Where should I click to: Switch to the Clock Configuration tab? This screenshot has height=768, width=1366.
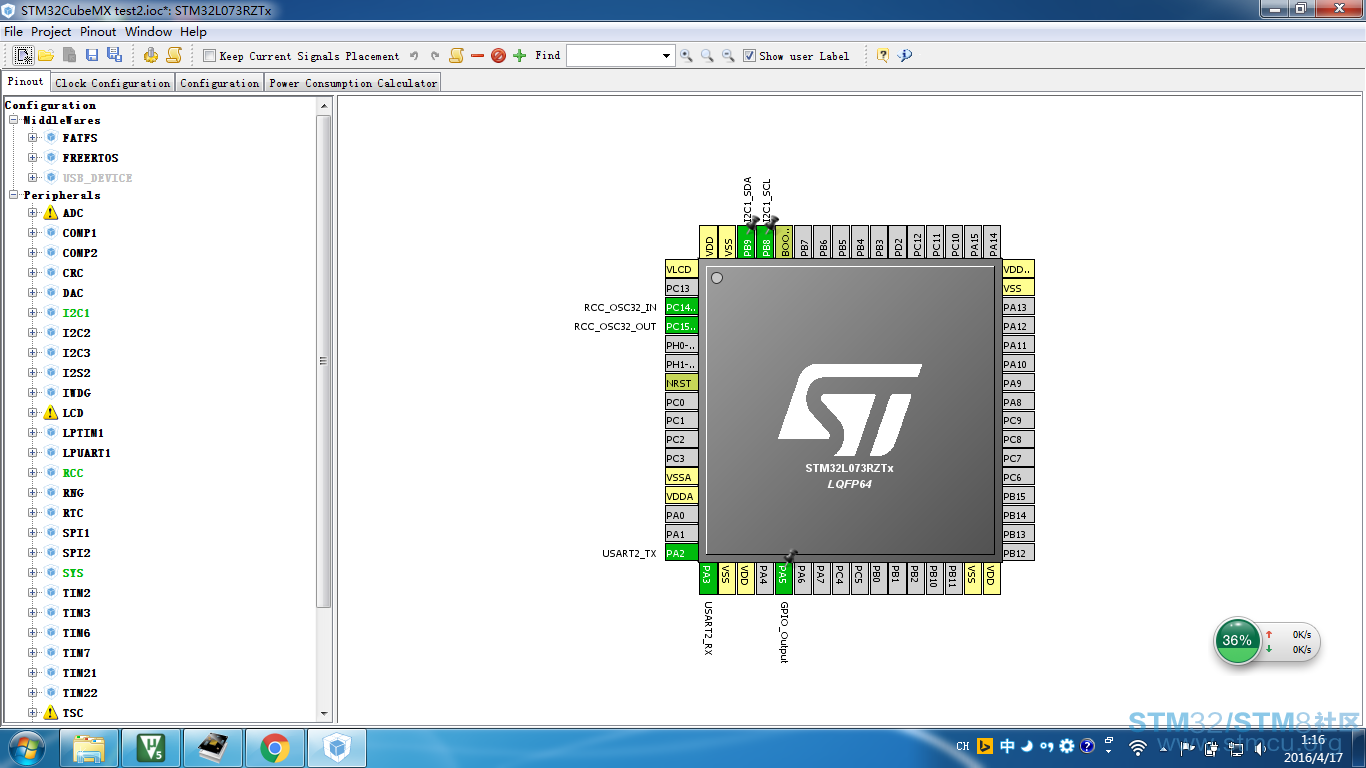pyautogui.click(x=113, y=83)
